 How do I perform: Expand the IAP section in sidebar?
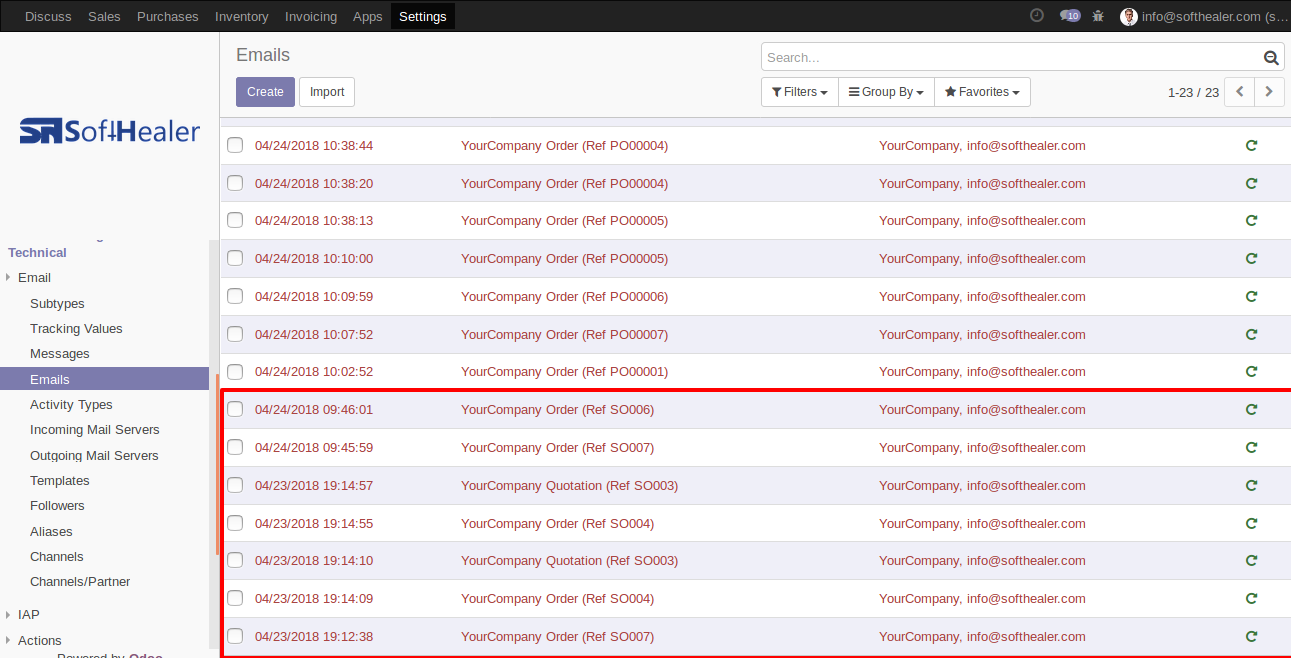click(x=22, y=615)
